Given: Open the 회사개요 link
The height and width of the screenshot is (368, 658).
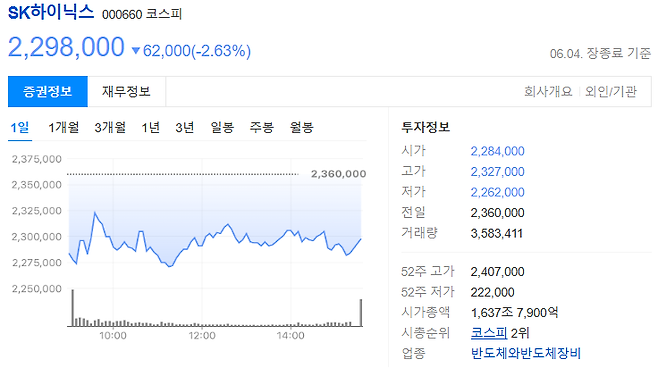Looking at the screenshot, I should [548, 91].
